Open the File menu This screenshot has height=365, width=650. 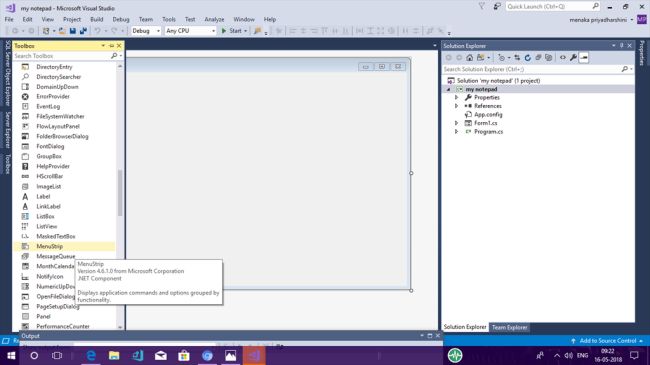pos(9,19)
